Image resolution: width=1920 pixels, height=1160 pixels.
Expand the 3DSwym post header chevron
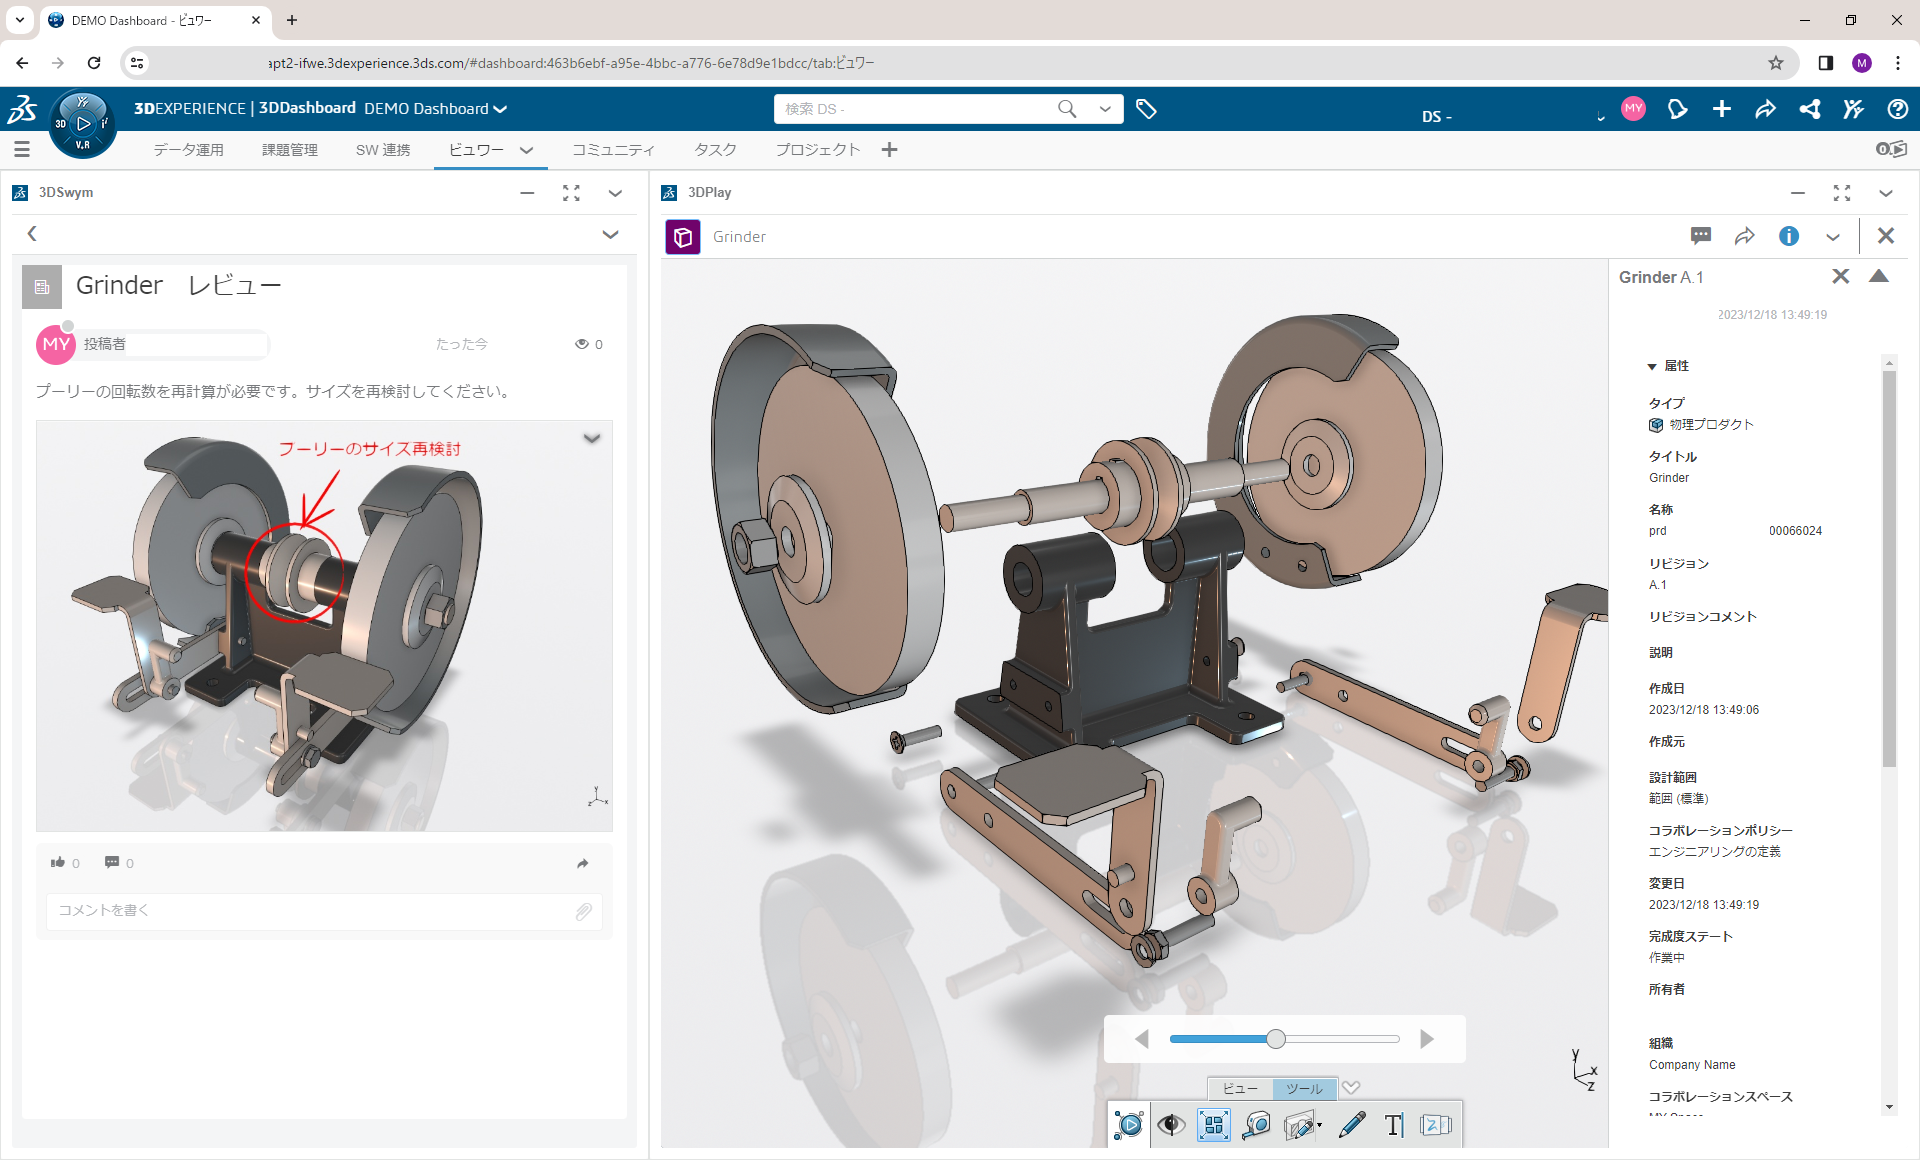(610, 234)
